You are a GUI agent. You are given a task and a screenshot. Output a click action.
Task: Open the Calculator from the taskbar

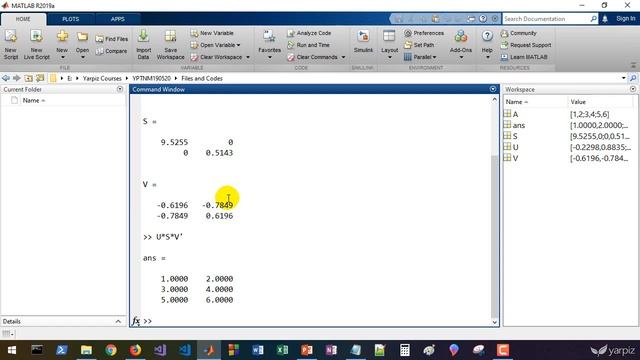coord(404,350)
